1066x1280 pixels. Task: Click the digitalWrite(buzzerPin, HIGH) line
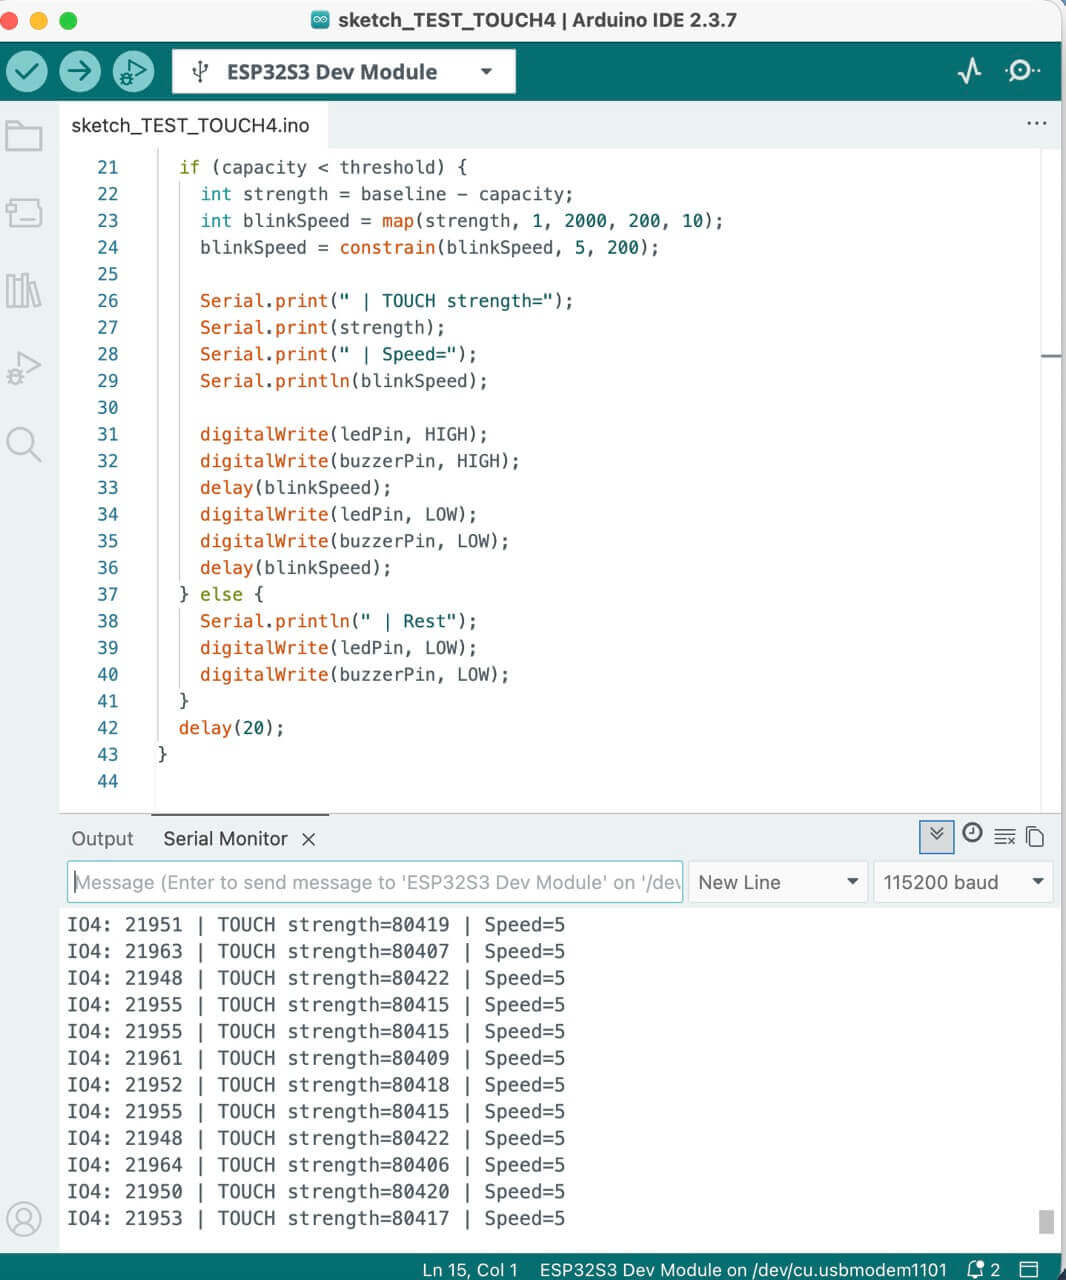[x=359, y=461]
